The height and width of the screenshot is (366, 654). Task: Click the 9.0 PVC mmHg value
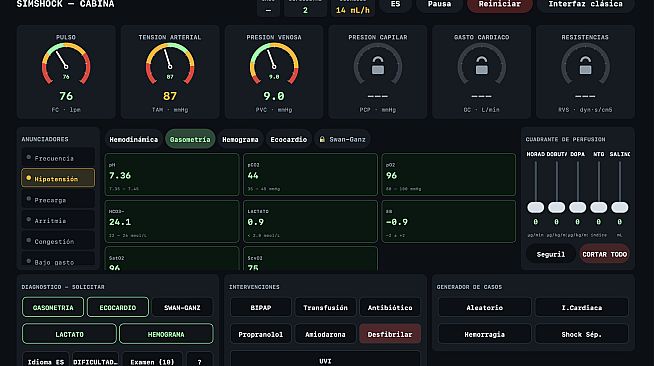point(274,96)
